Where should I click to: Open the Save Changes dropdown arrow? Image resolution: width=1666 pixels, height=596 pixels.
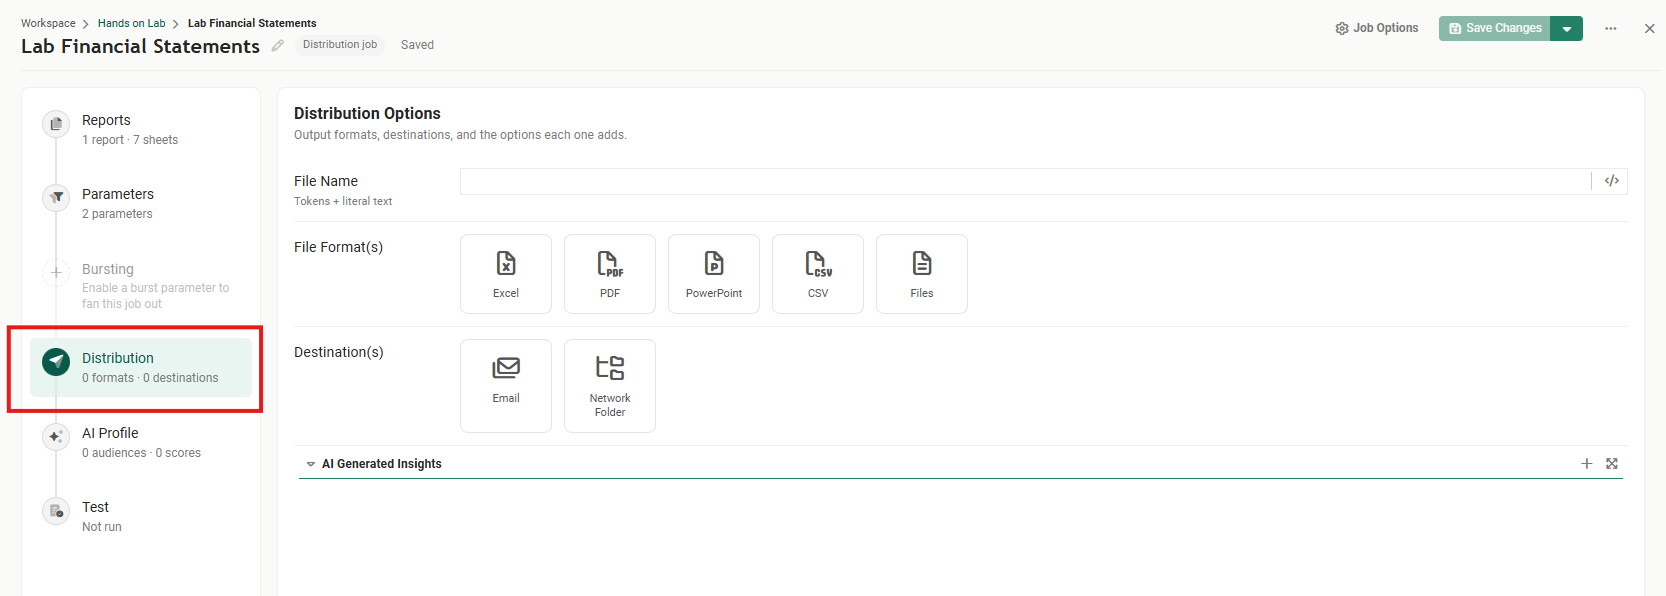click(x=1567, y=29)
